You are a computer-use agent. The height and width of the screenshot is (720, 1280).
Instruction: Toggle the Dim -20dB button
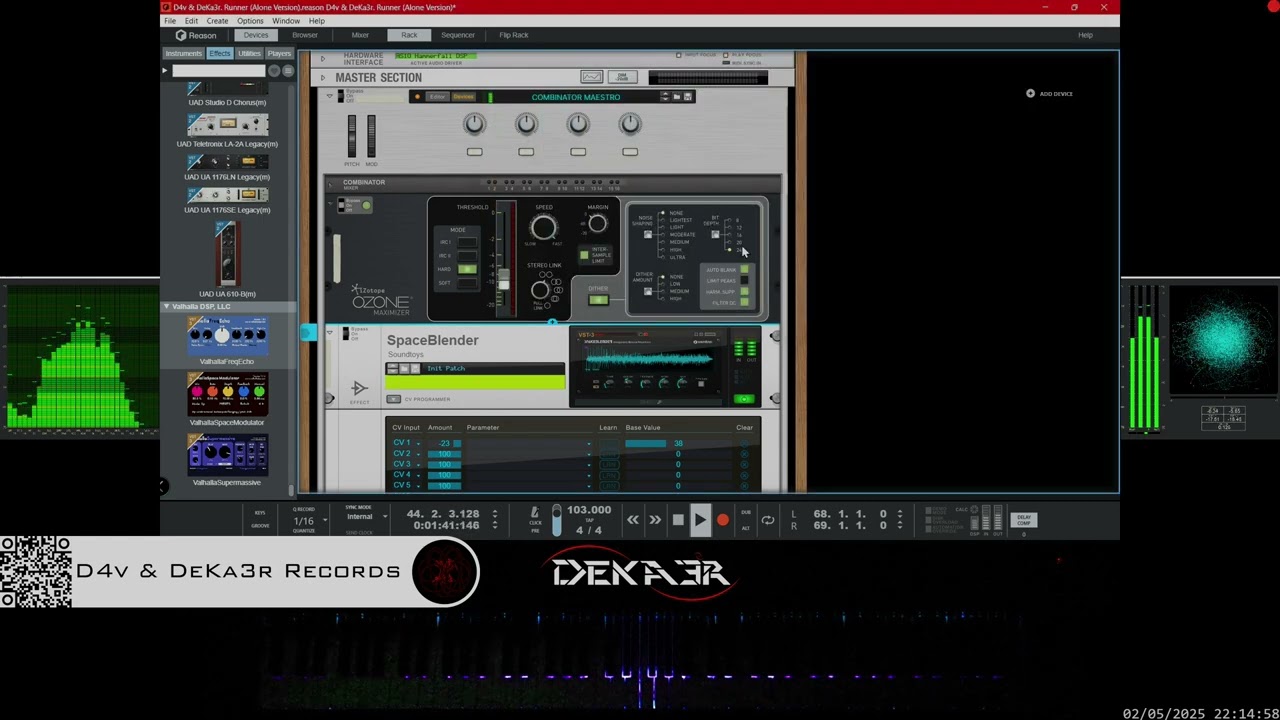point(622,77)
